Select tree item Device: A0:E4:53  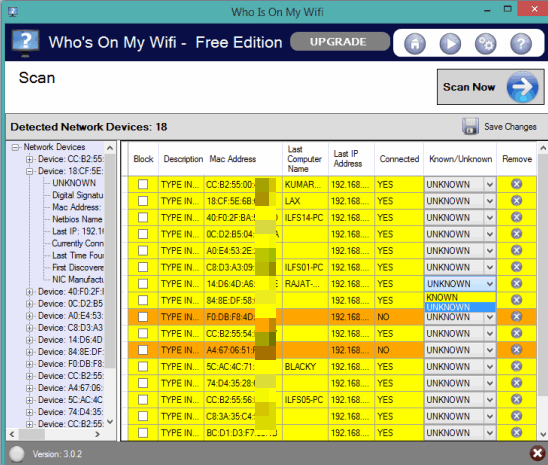point(70,316)
